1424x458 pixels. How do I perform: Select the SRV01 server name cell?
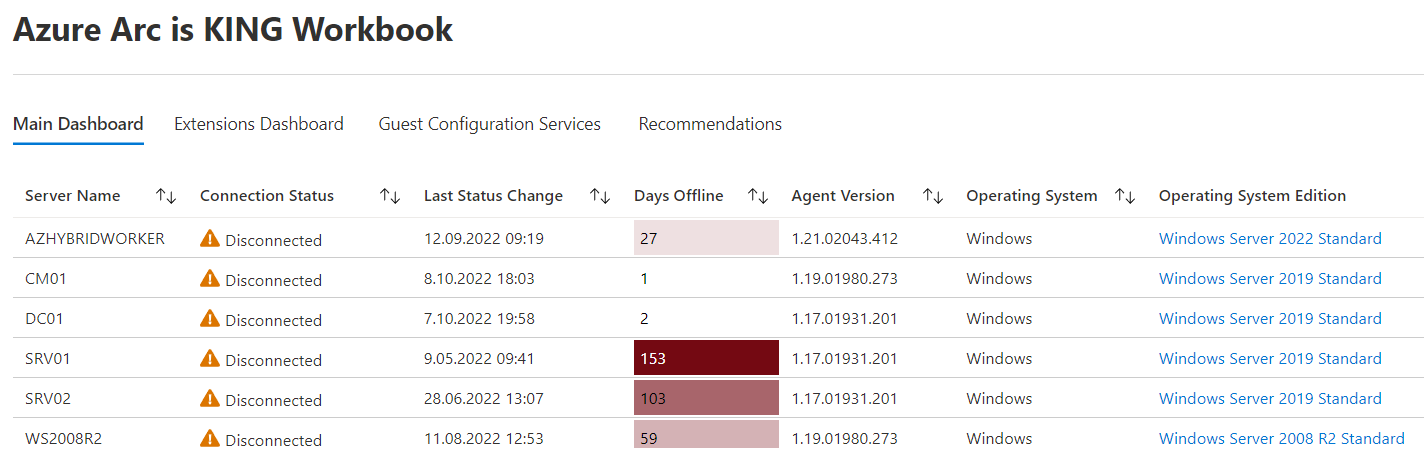tap(48, 359)
